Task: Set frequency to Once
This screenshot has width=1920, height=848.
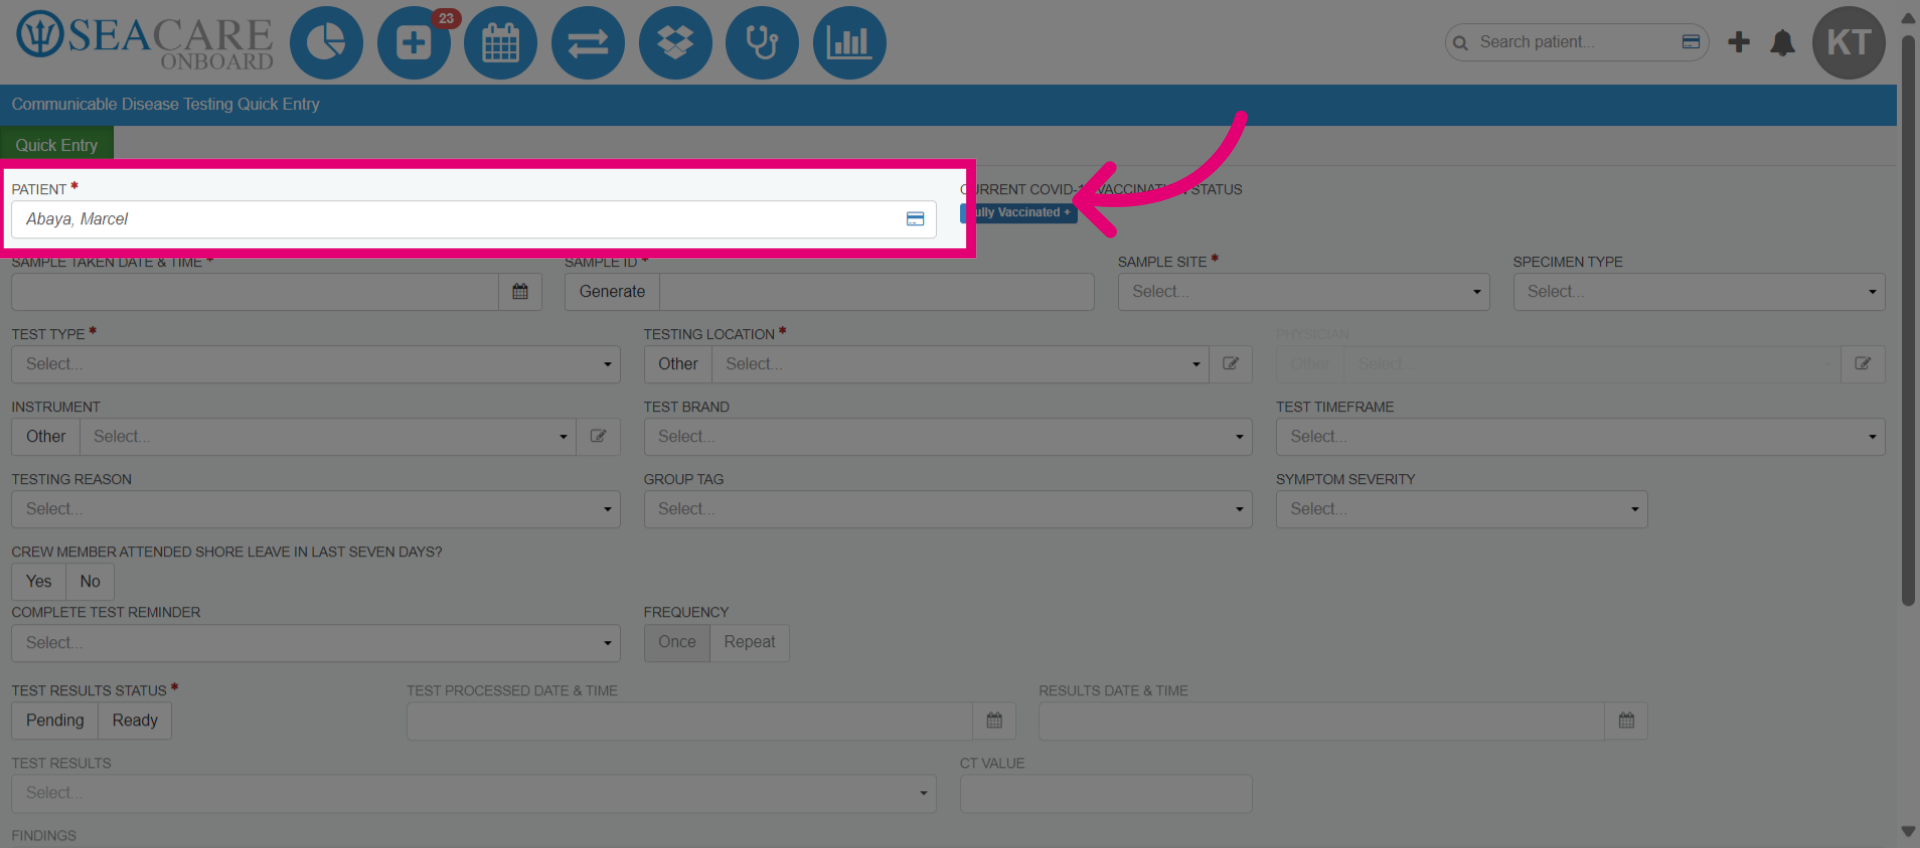Action: tap(677, 642)
